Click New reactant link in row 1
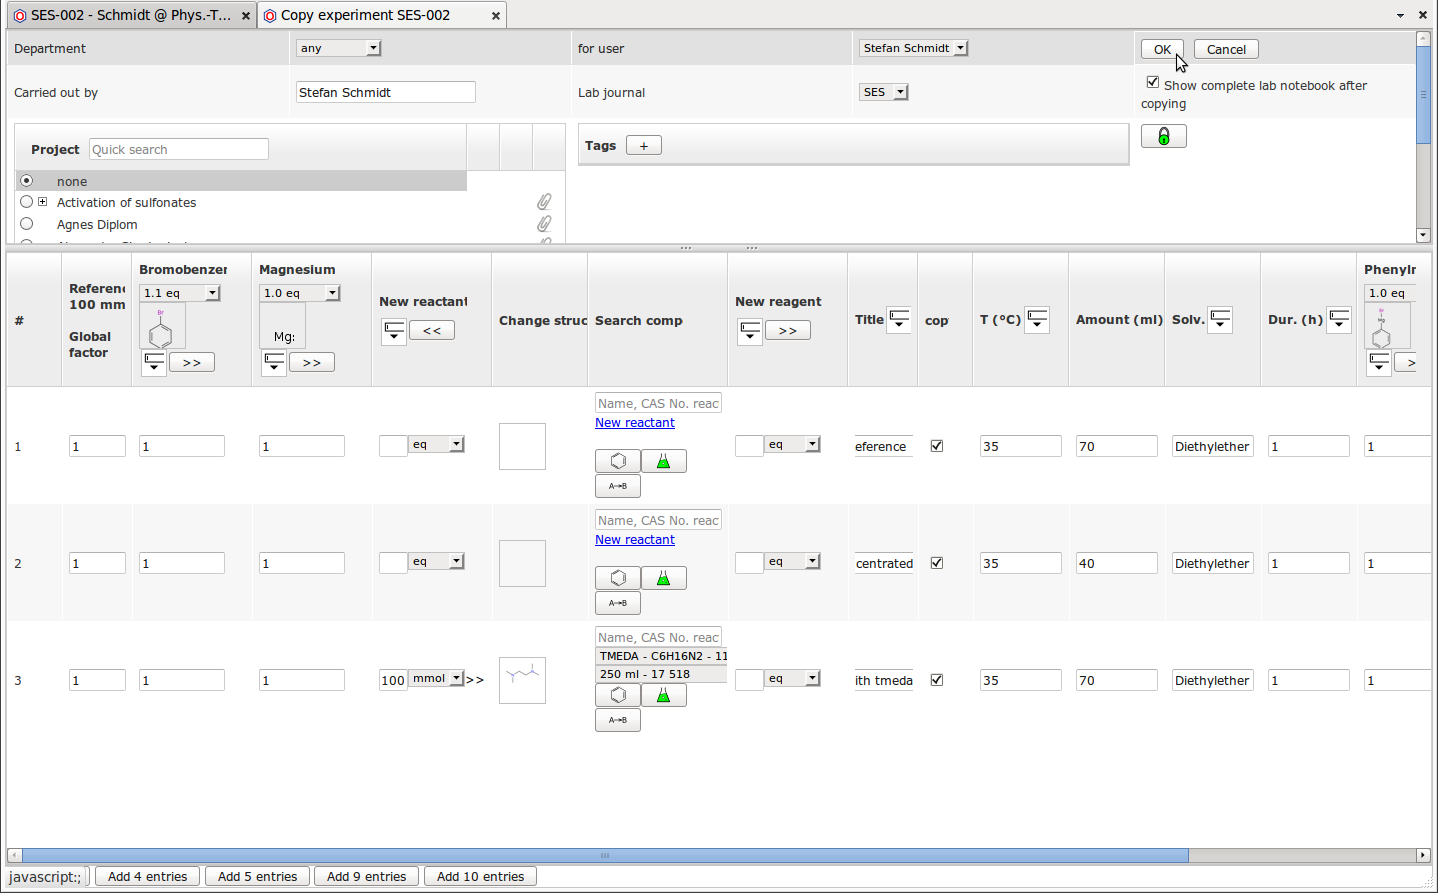The height and width of the screenshot is (893, 1438). pyautogui.click(x=635, y=423)
